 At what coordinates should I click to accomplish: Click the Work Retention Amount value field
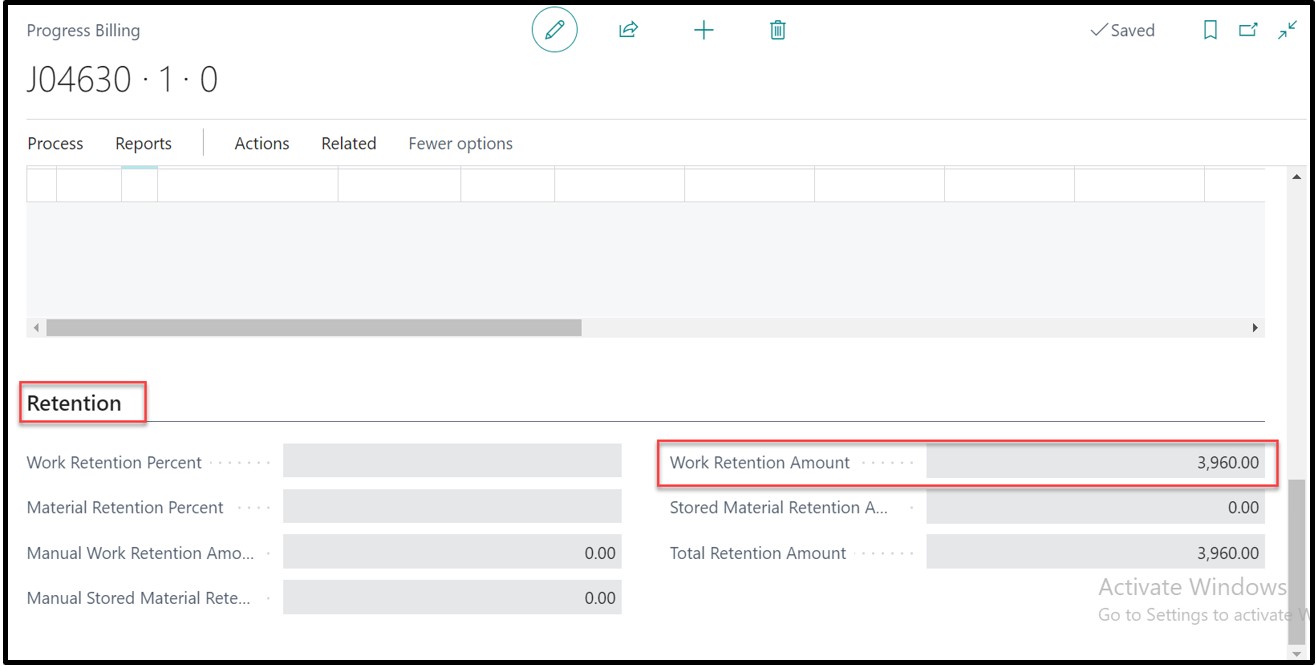[x=1094, y=462]
